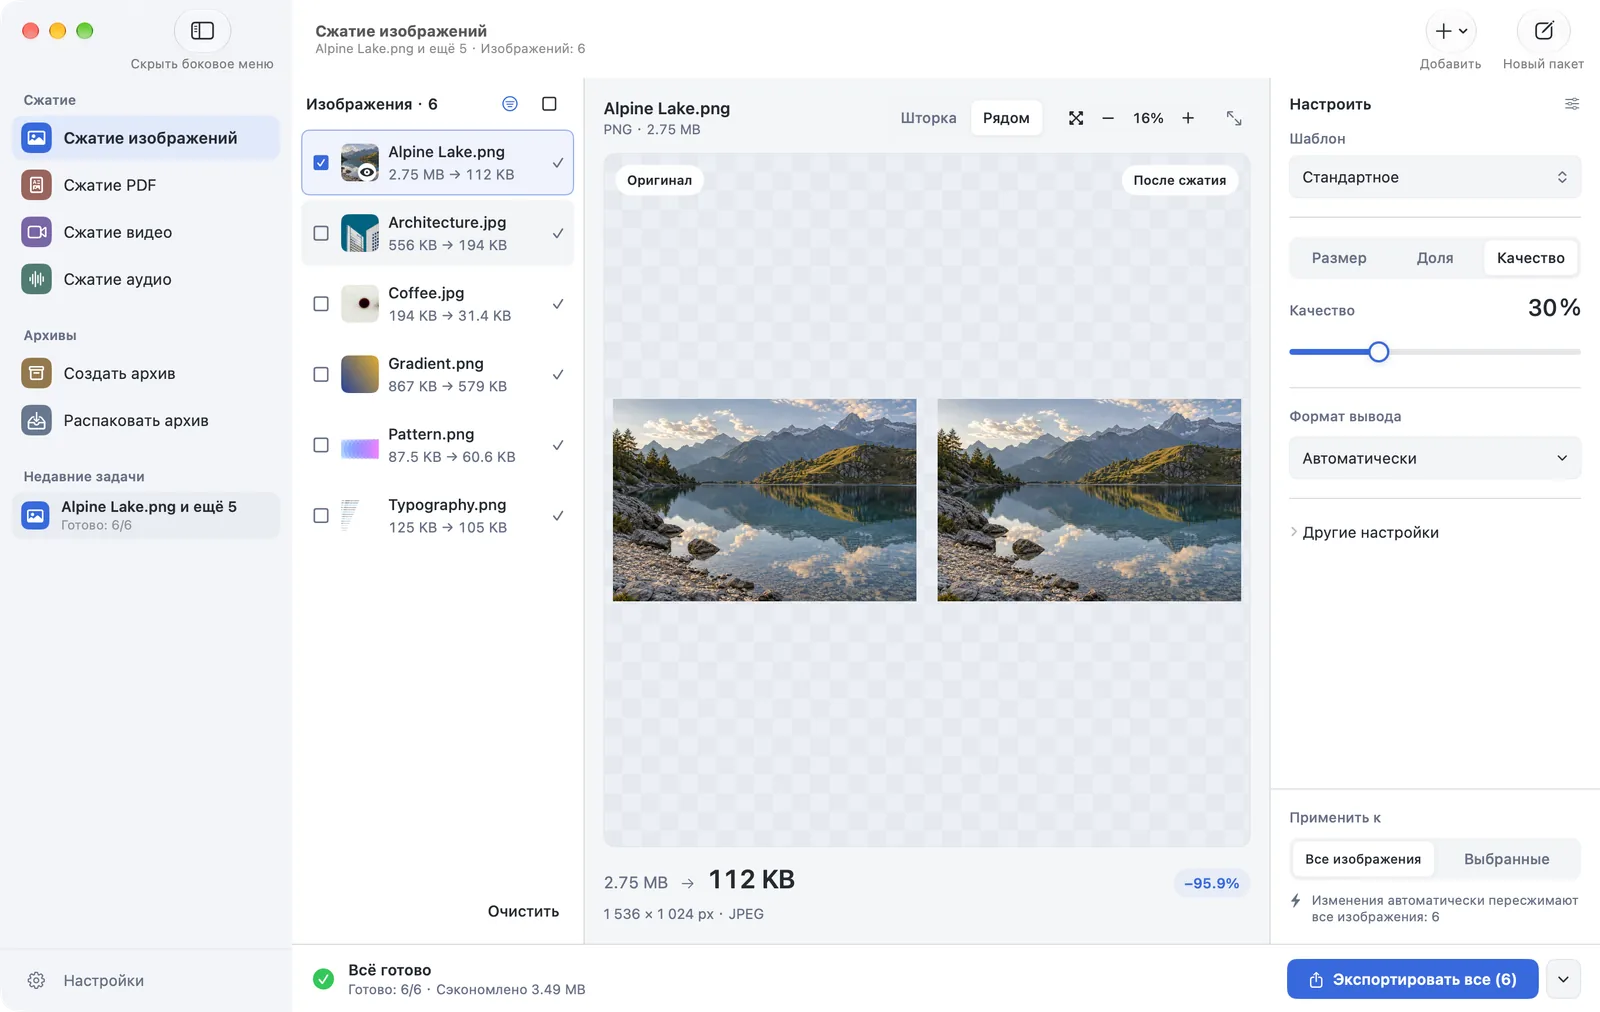Switch to the Доля tab
The height and width of the screenshot is (1012, 1600).
coord(1435,258)
